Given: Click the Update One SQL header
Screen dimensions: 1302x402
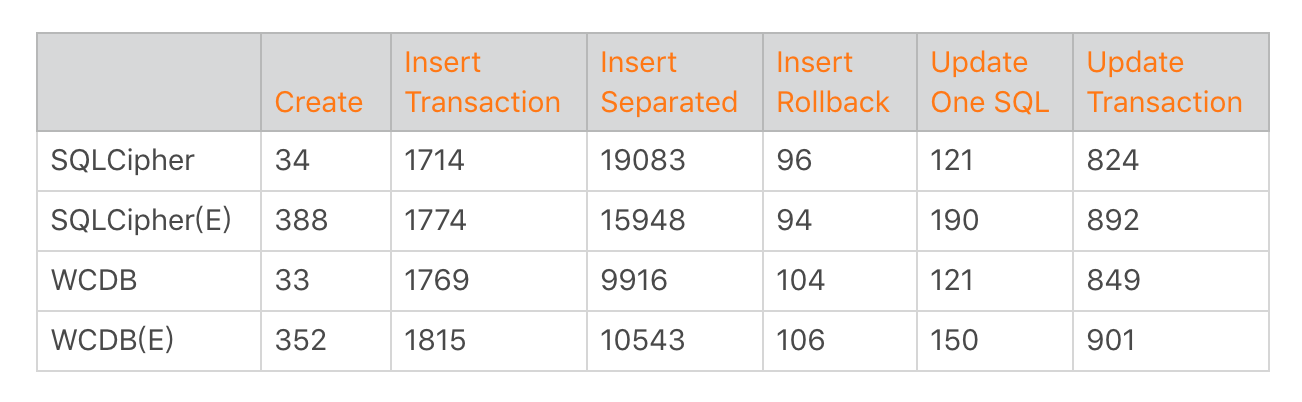Looking at the screenshot, I should pos(990,82).
